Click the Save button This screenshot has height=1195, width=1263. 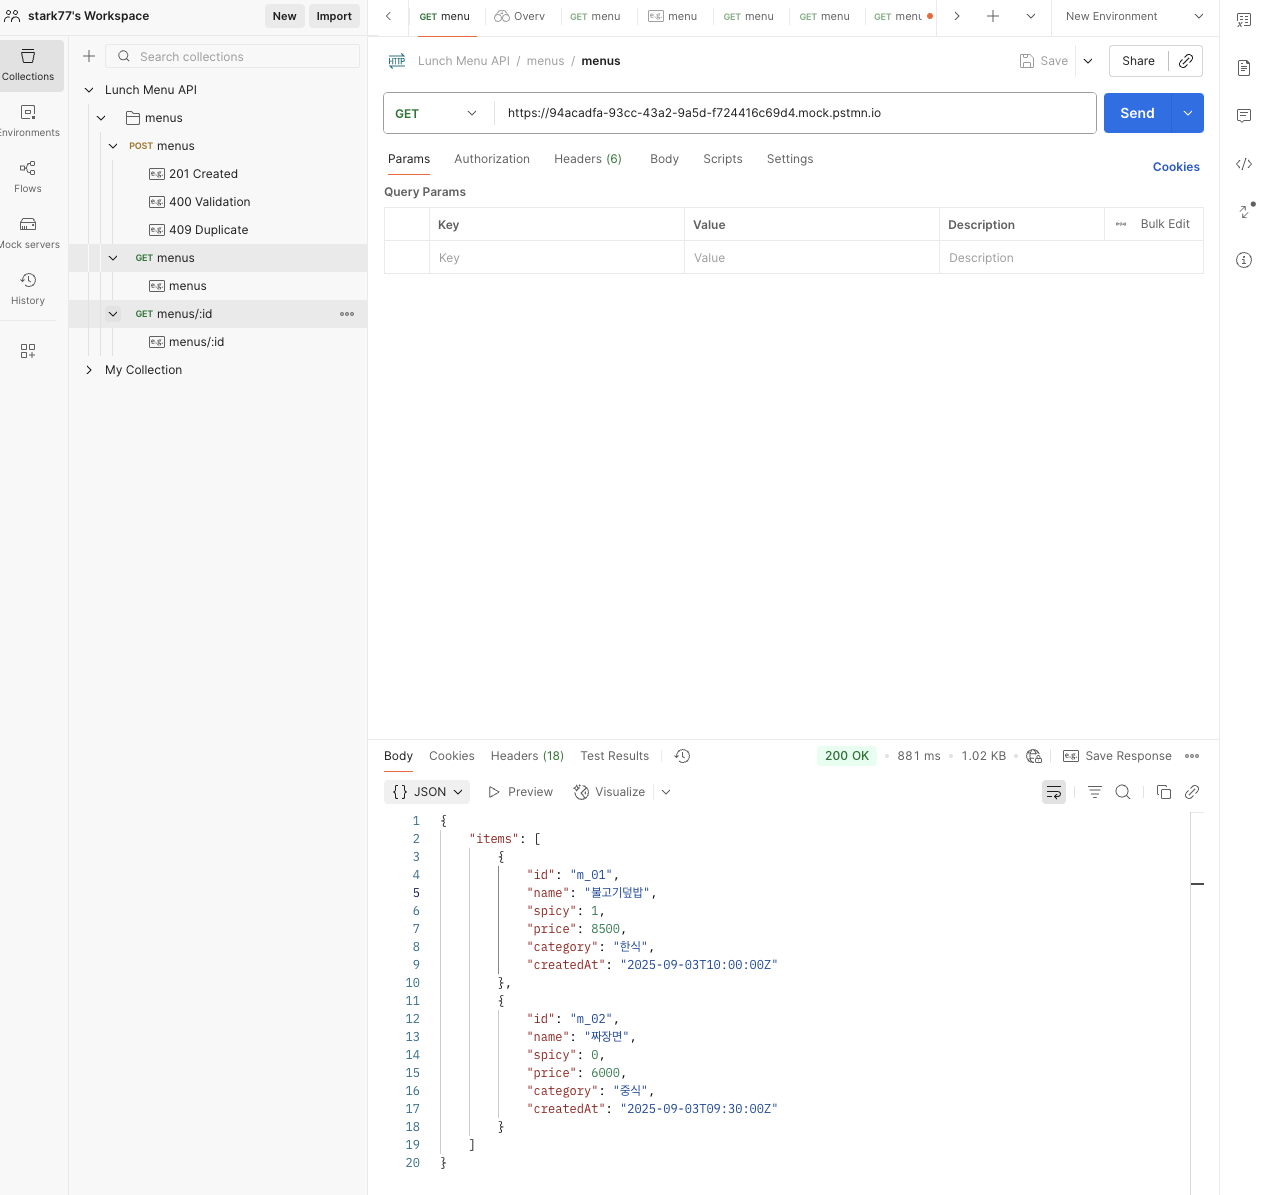point(1044,61)
